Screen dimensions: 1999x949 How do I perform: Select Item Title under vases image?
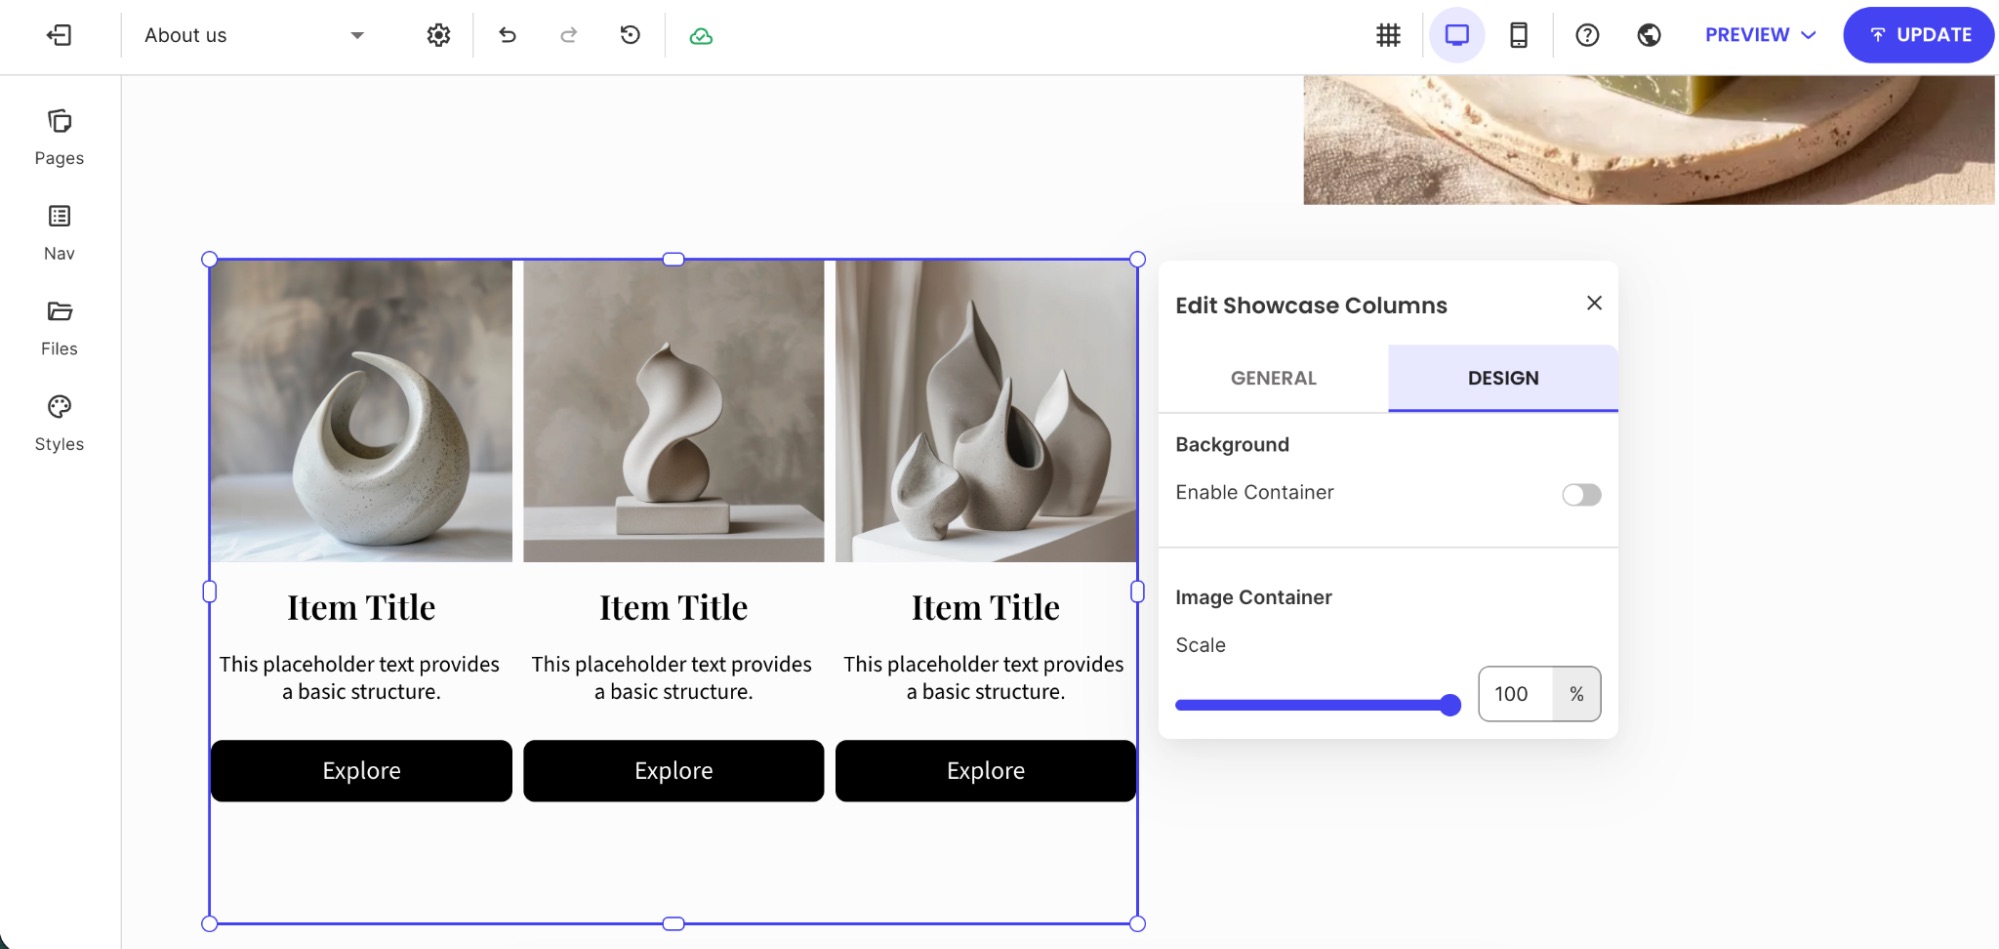[986, 608]
